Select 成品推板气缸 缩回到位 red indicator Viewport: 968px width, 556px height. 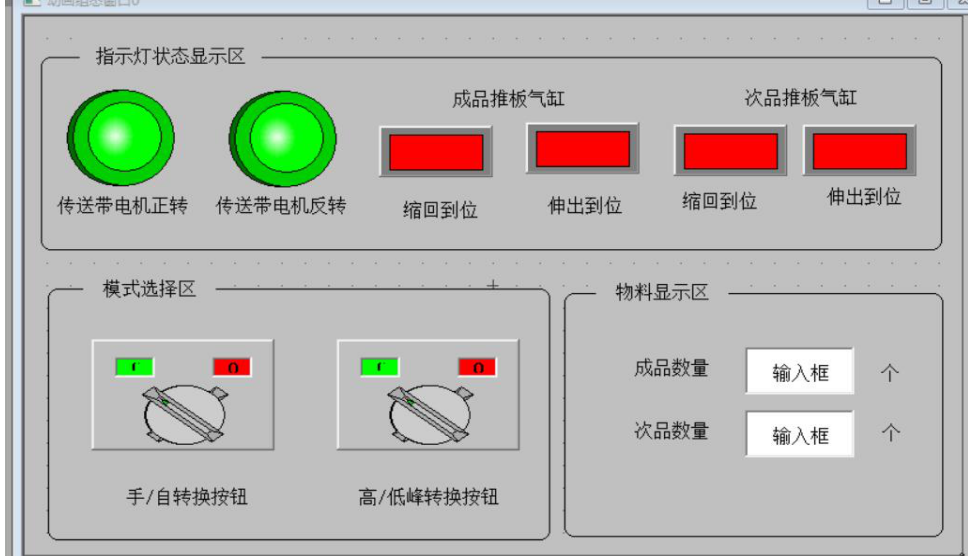(x=436, y=152)
